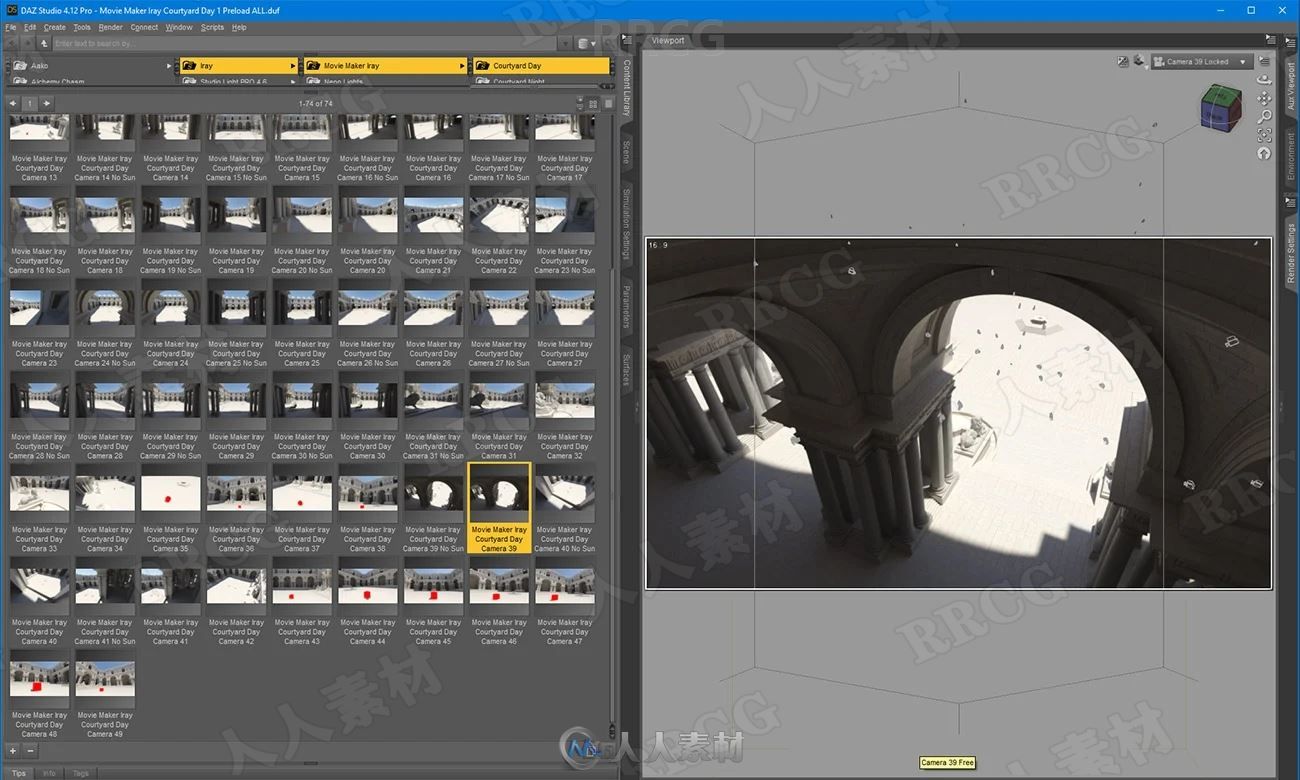This screenshot has height=780, width=1300.
Task: Click the viewport zoom magnifier icon
Action: tap(1264, 117)
